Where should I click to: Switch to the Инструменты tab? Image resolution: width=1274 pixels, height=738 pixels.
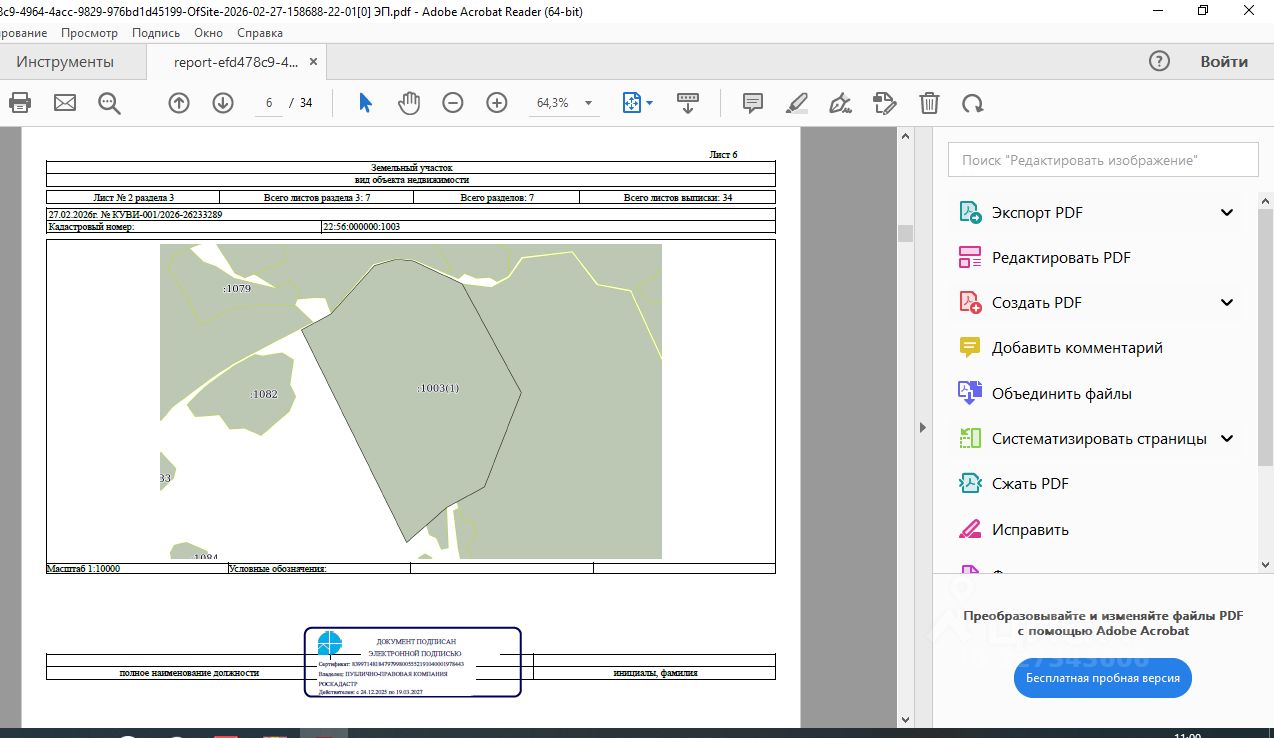65,62
